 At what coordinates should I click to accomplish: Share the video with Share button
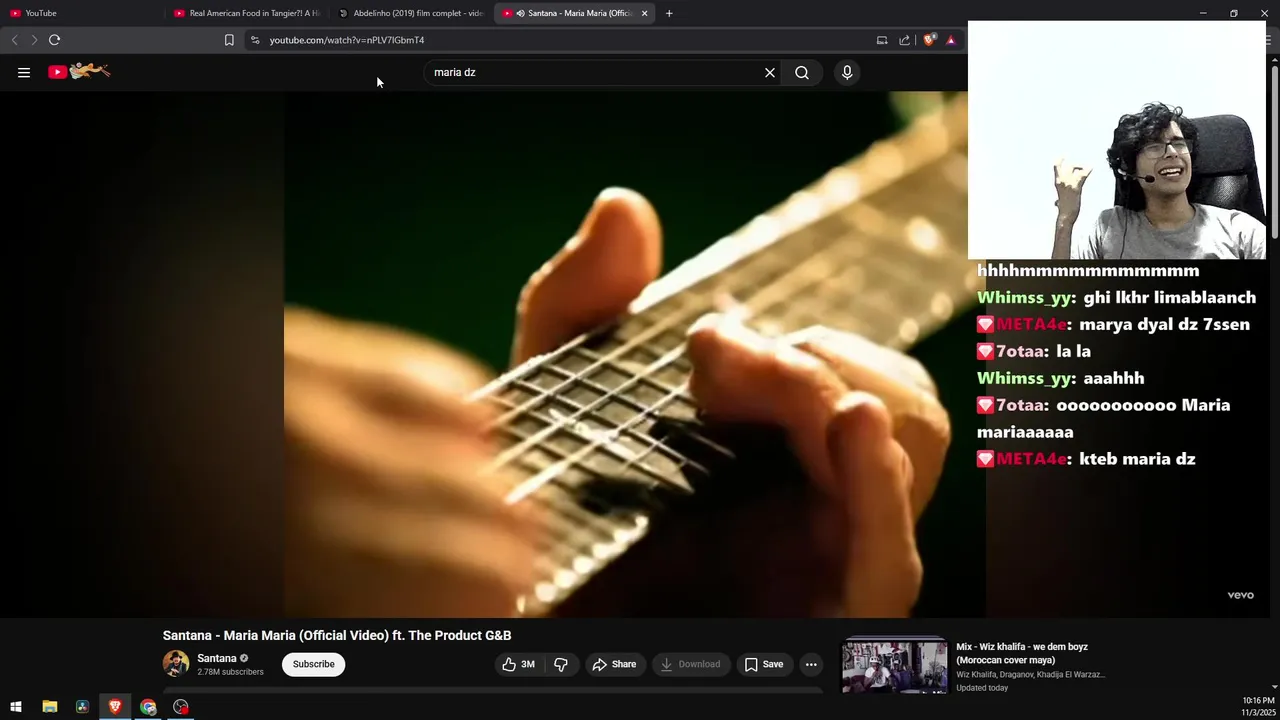613,664
